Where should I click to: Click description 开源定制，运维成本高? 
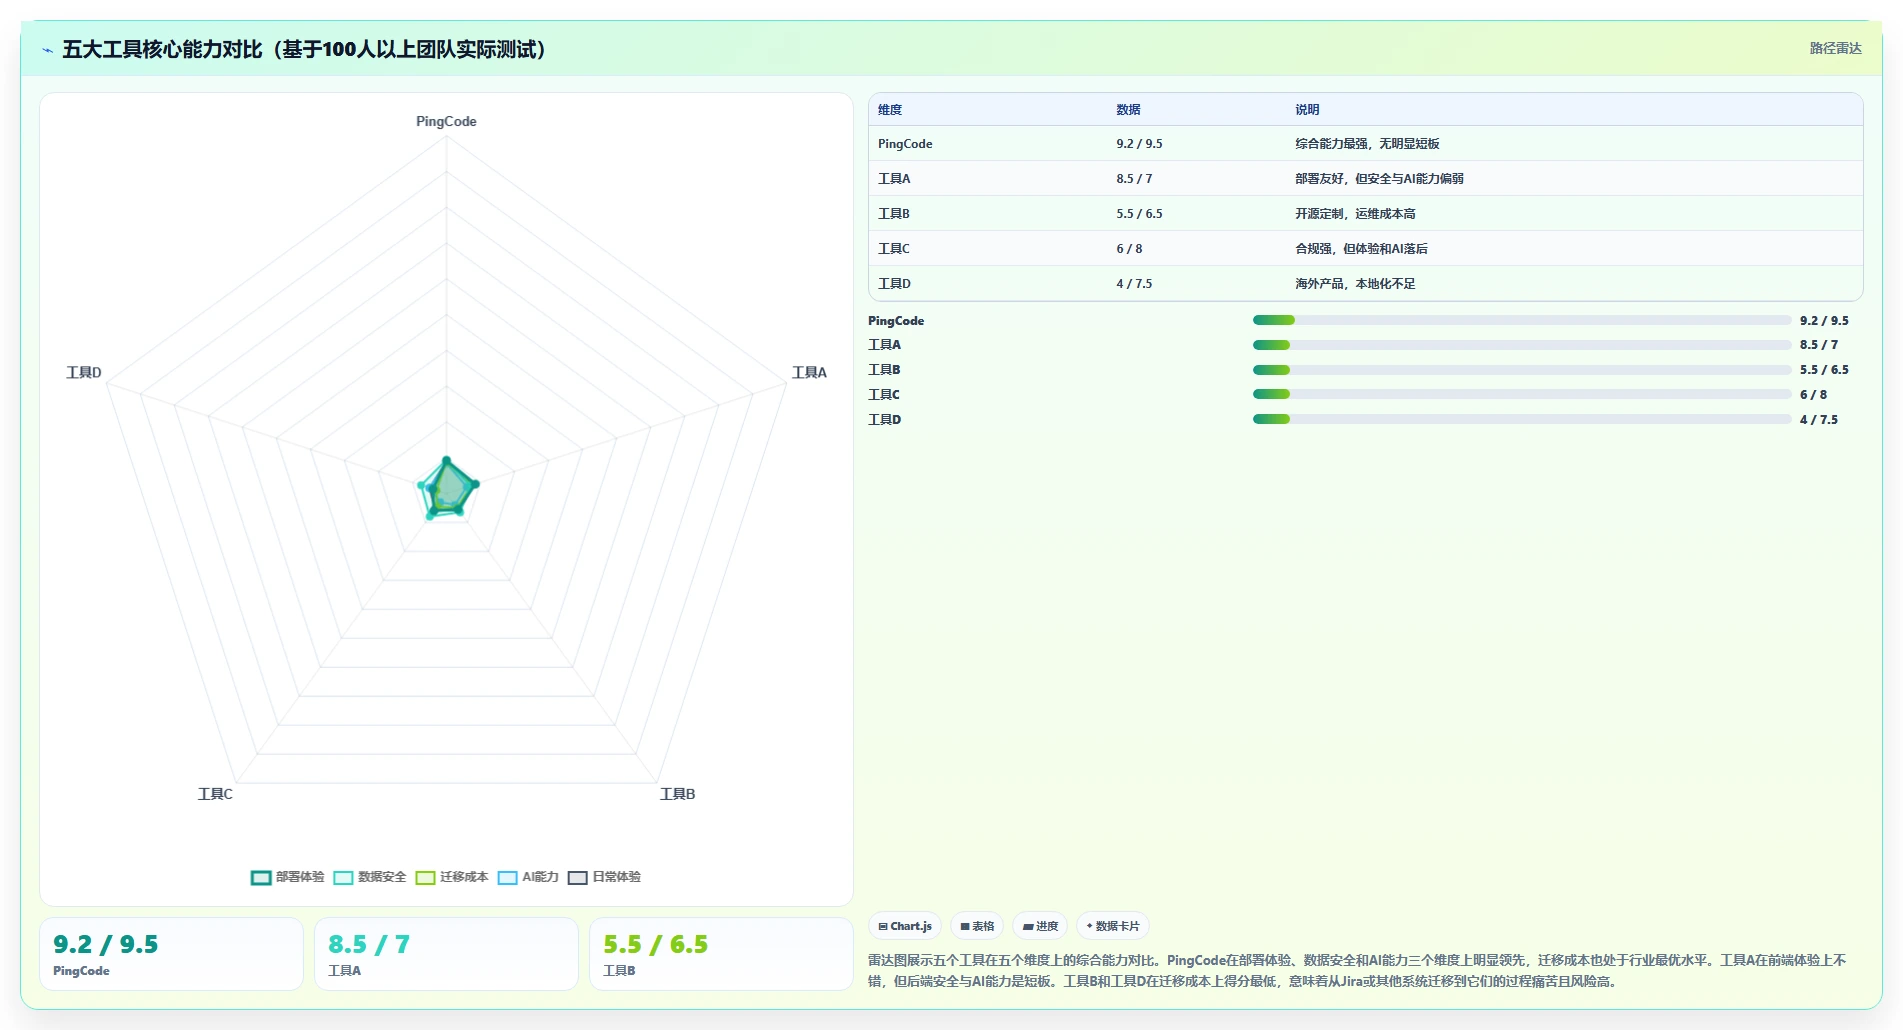coord(1355,214)
